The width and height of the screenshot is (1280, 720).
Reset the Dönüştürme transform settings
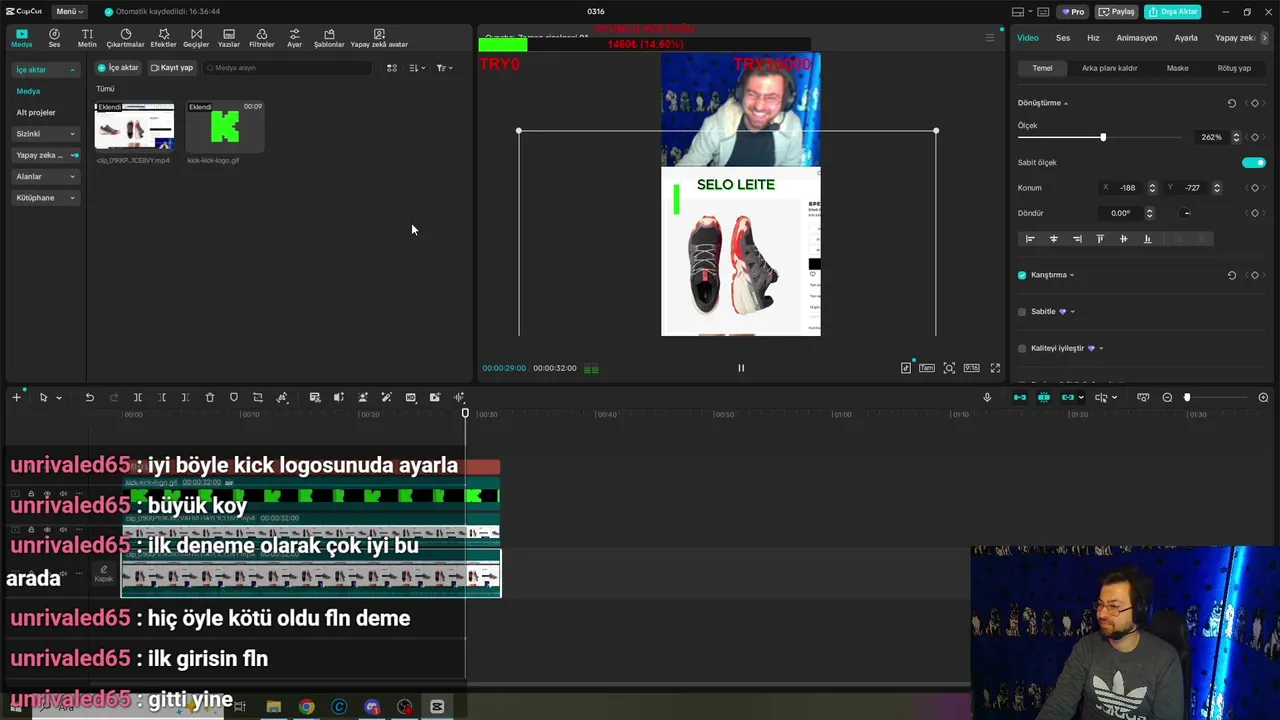1232,103
